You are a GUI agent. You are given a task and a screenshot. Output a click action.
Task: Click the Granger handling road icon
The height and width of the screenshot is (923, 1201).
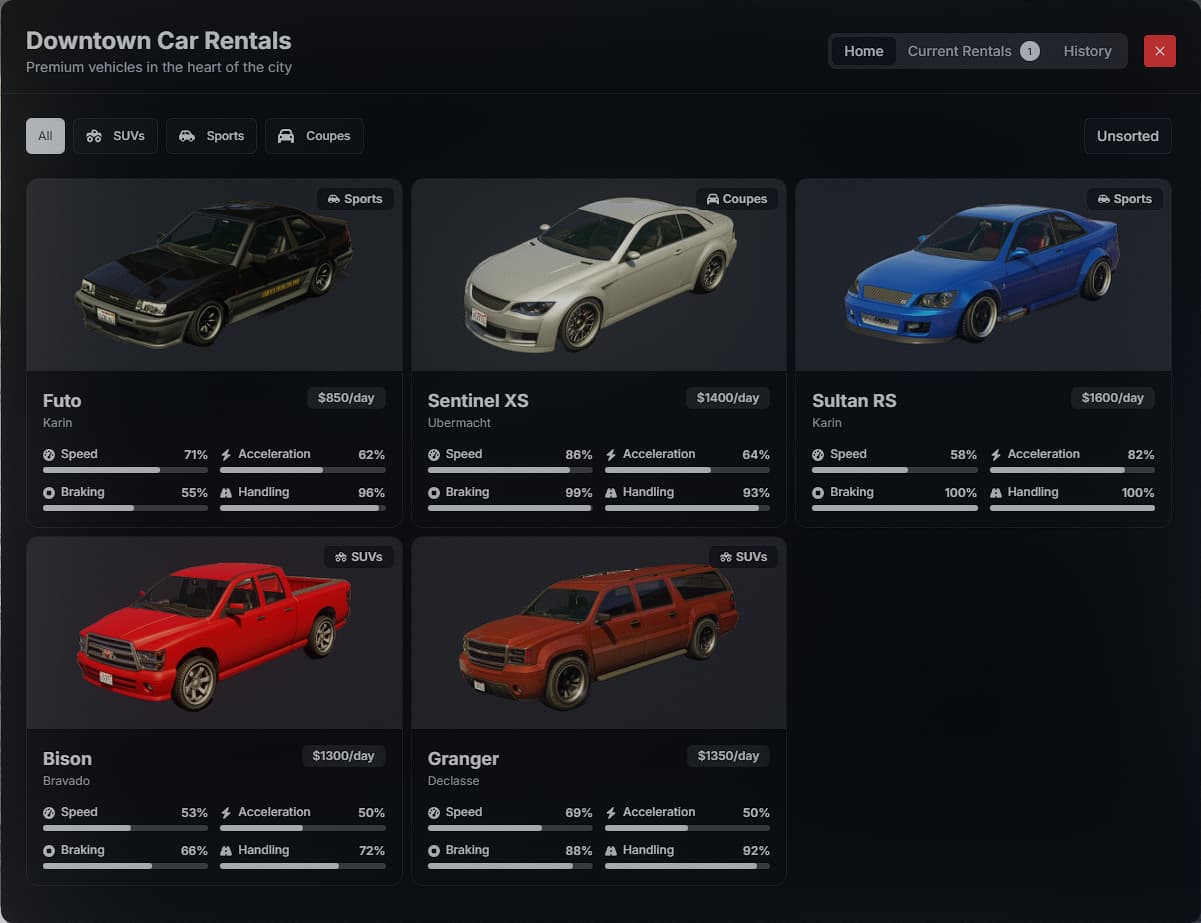(x=611, y=851)
